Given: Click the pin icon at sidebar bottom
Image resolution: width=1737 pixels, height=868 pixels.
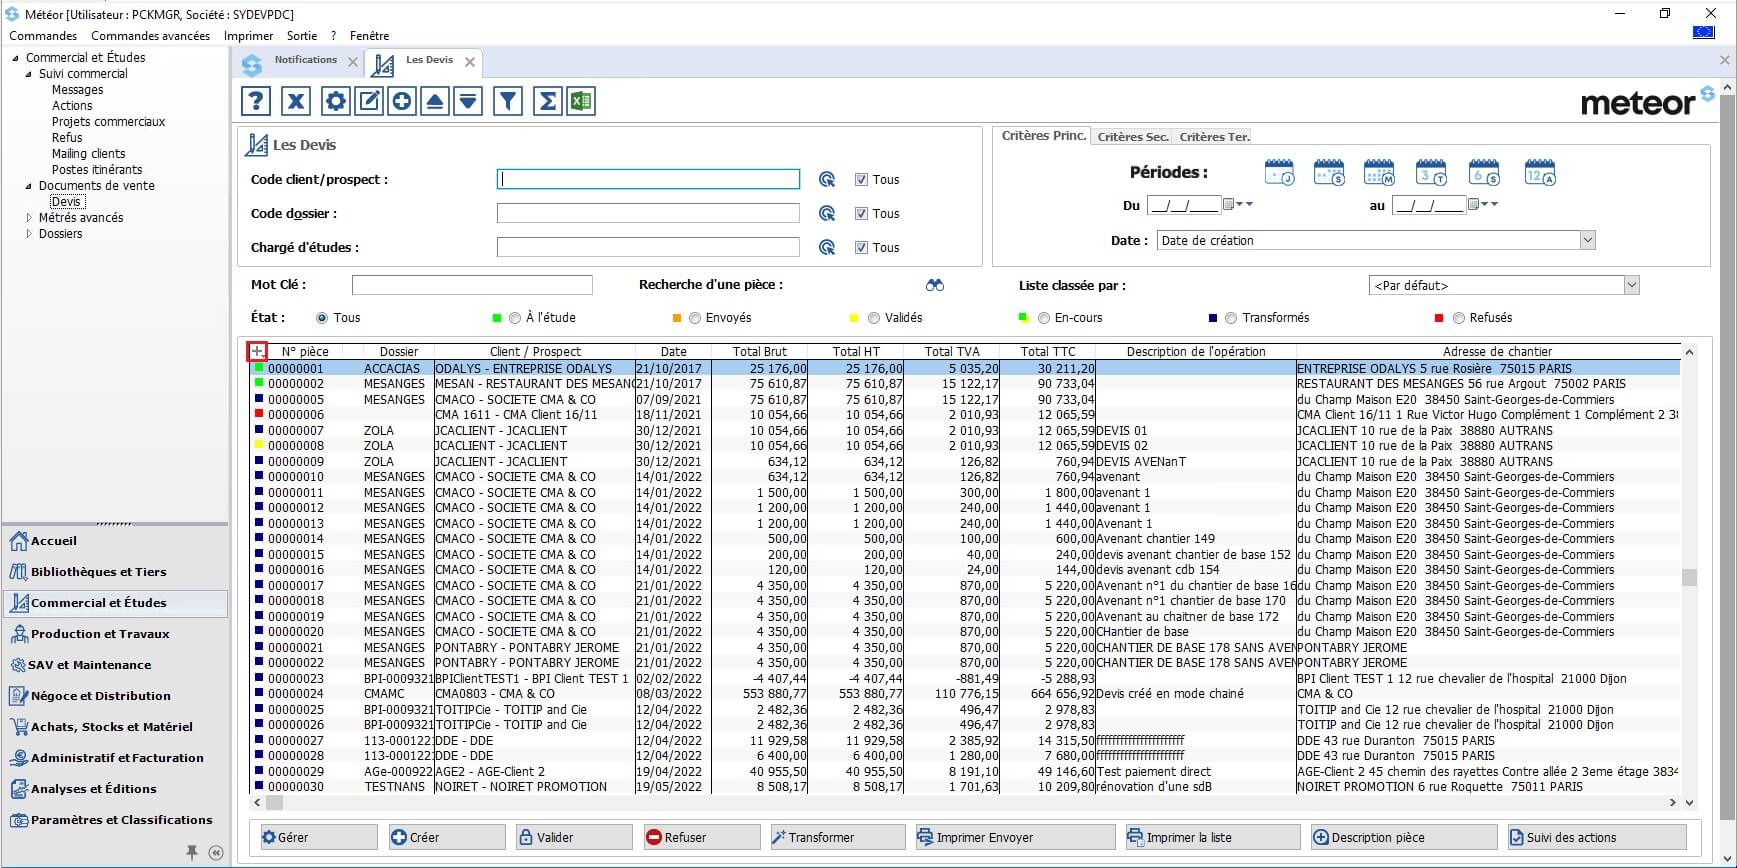Looking at the screenshot, I should [x=192, y=852].
